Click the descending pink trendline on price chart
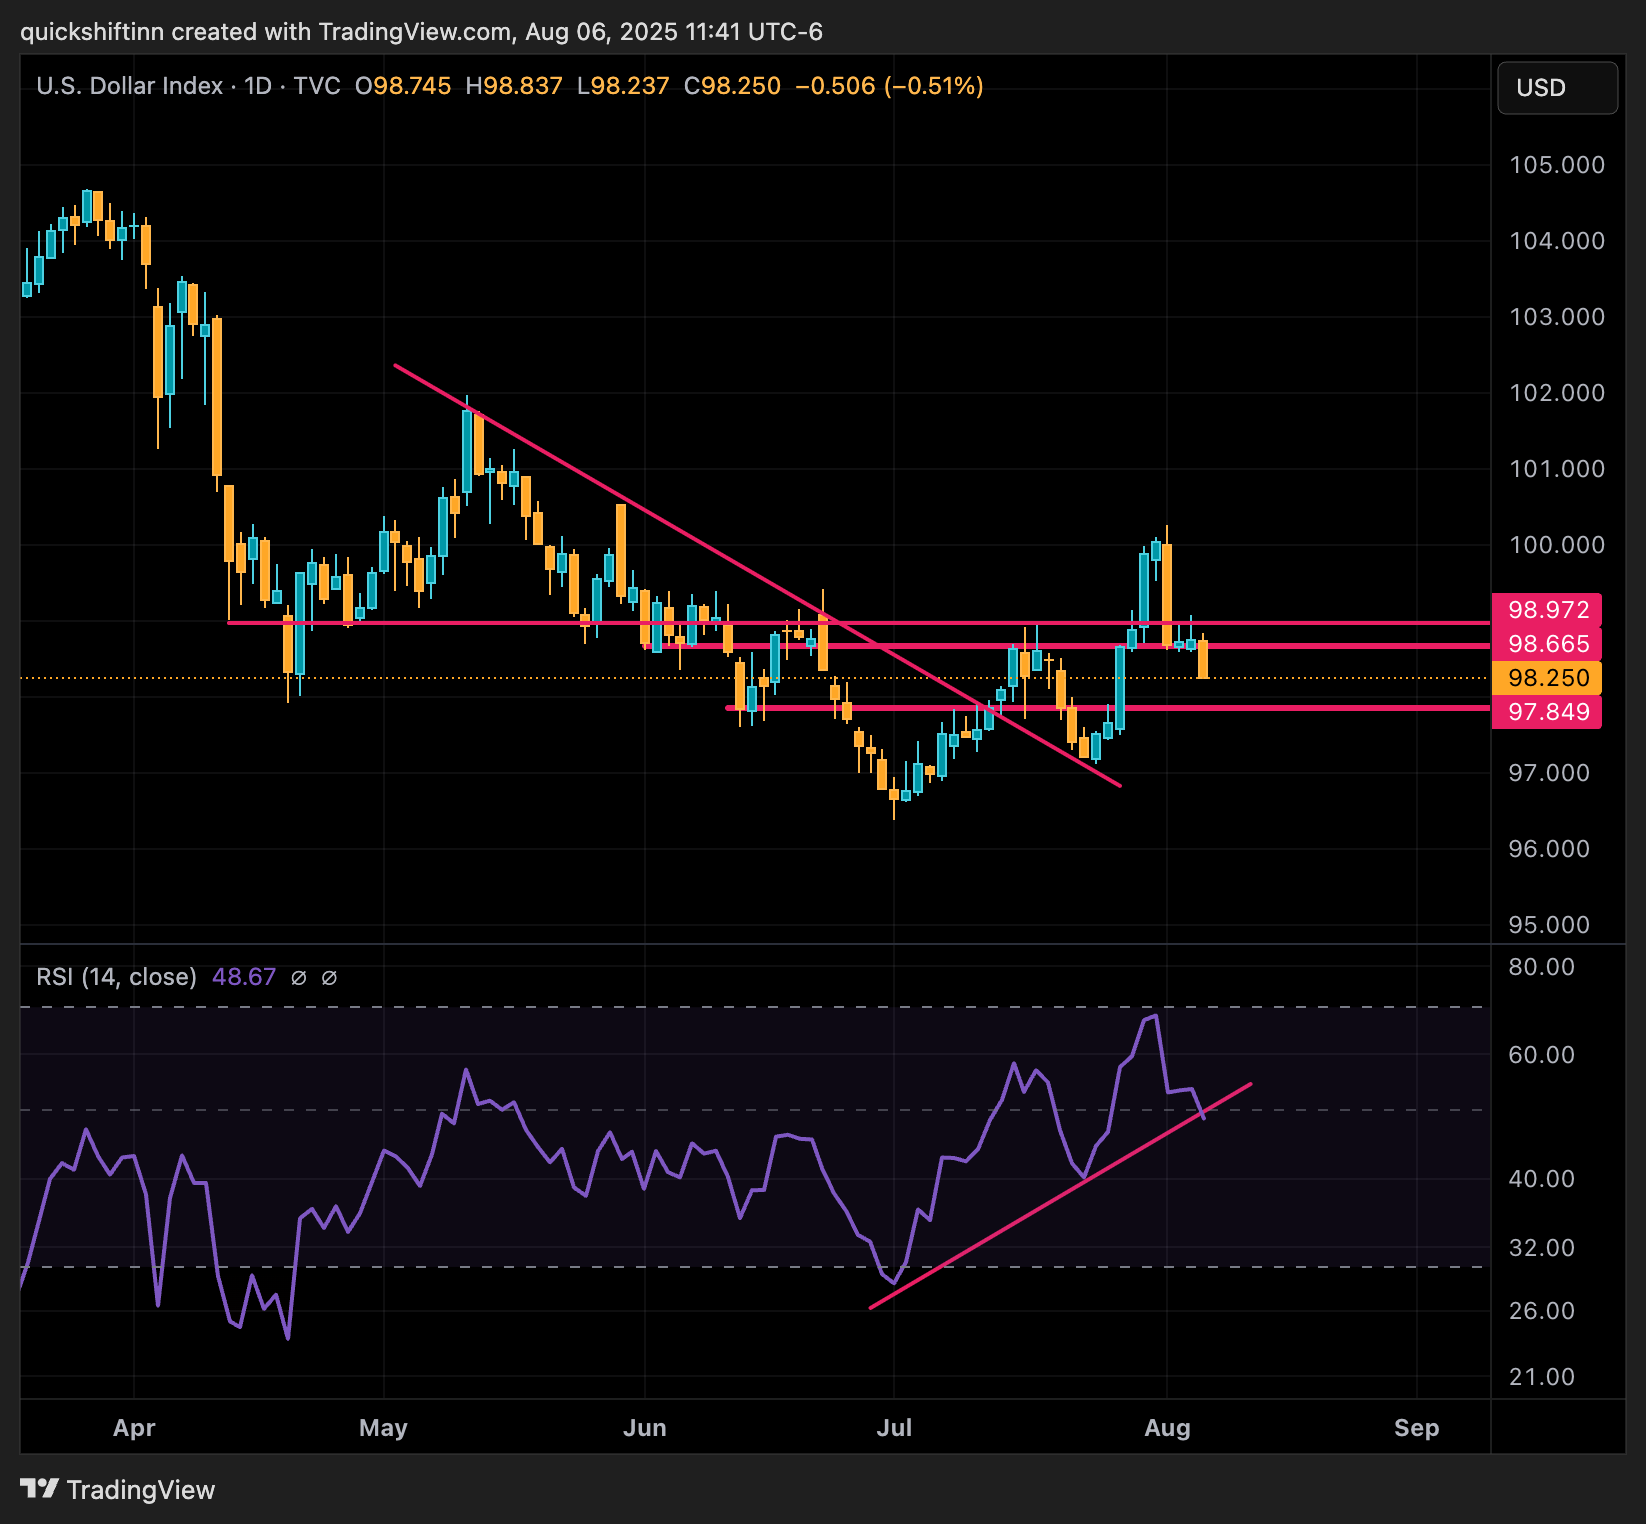1646x1524 pixels. [x=757, y=575]
